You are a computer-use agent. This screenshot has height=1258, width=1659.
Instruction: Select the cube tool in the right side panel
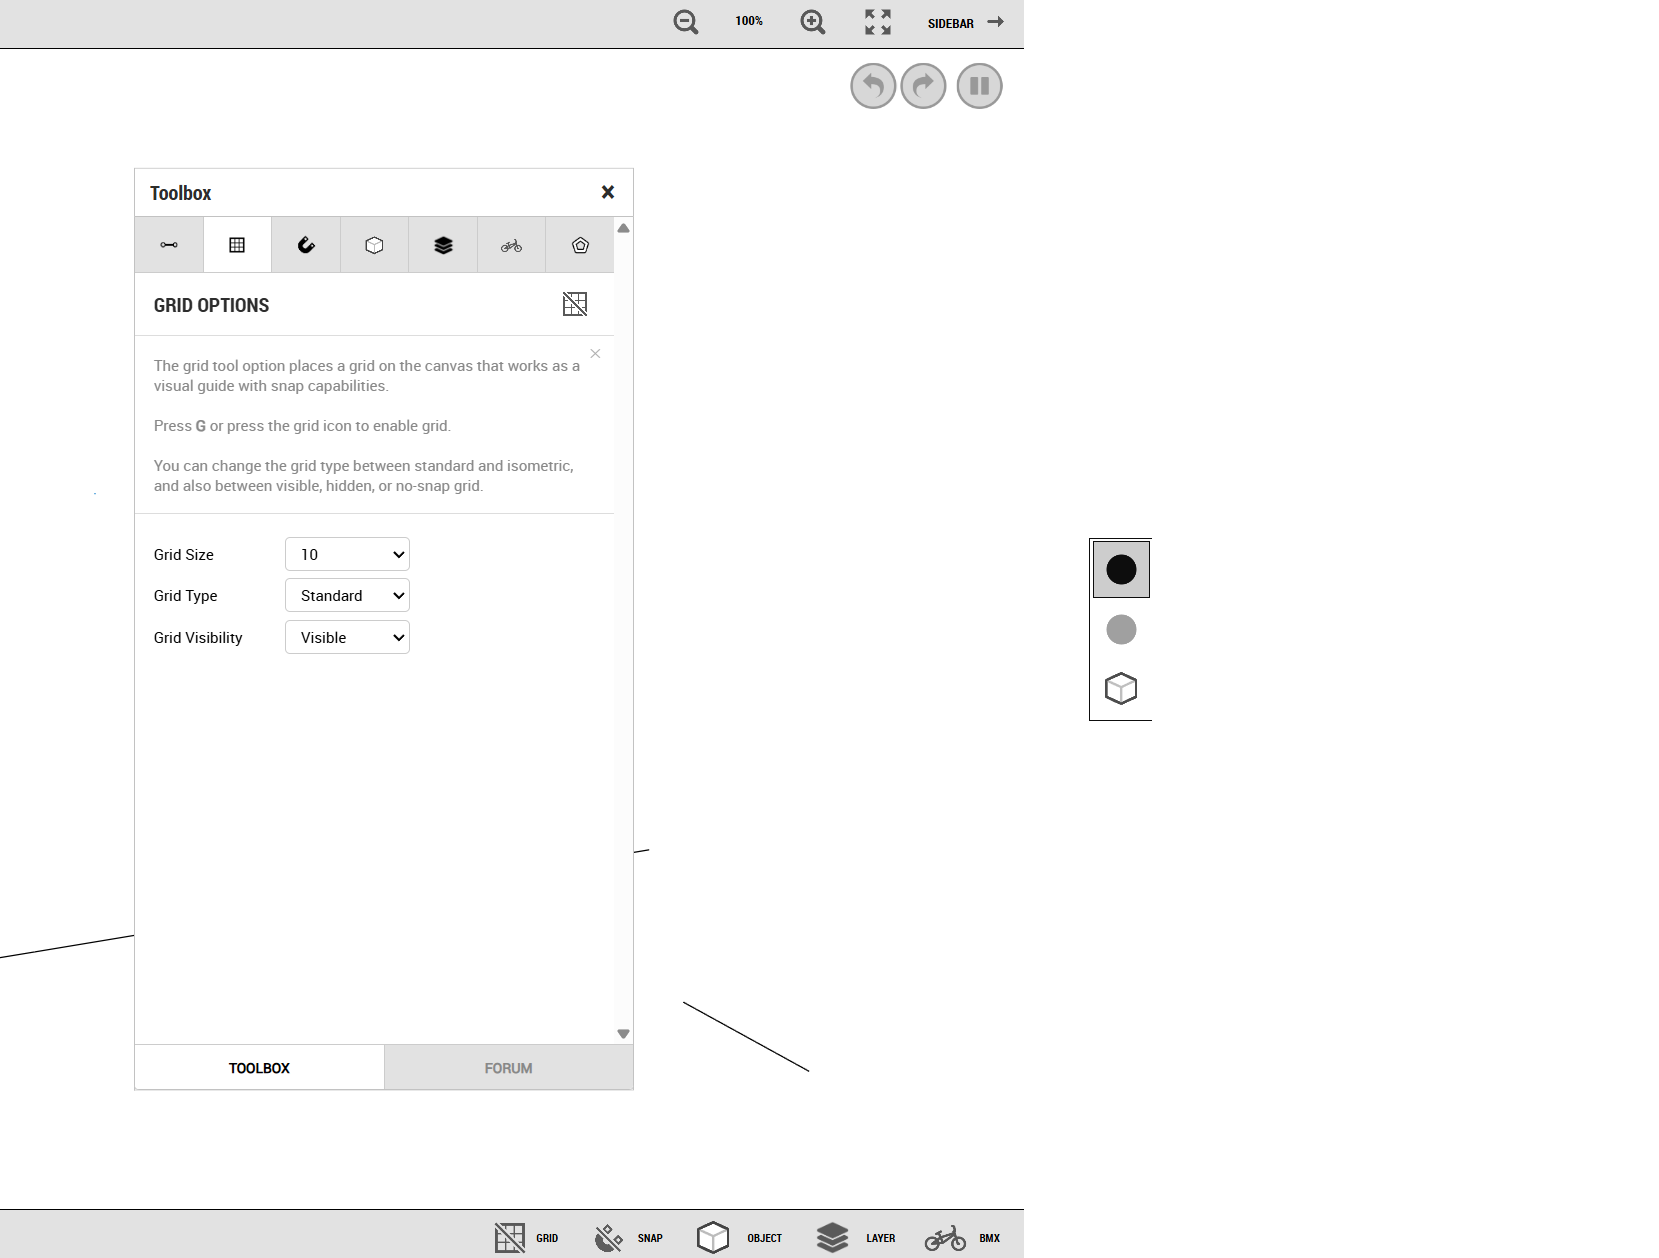coord(1121,688)
